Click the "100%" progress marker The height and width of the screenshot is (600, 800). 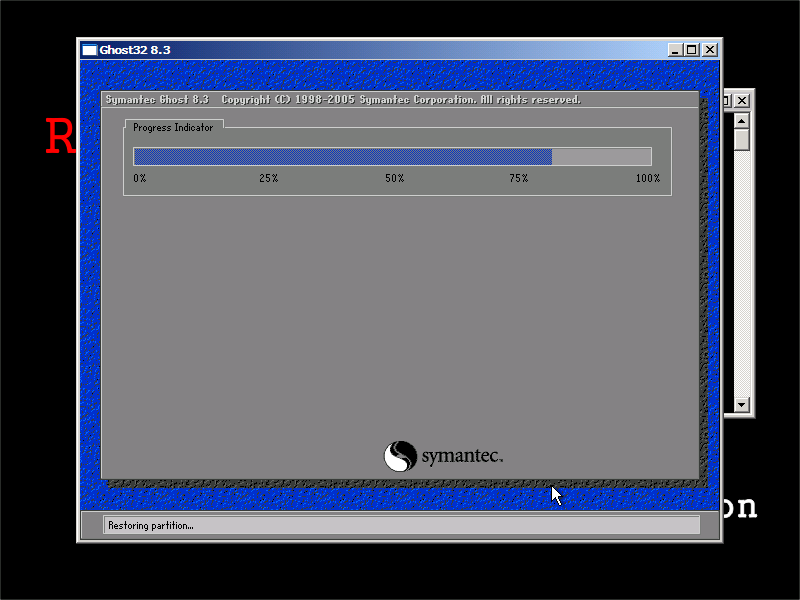647,178
